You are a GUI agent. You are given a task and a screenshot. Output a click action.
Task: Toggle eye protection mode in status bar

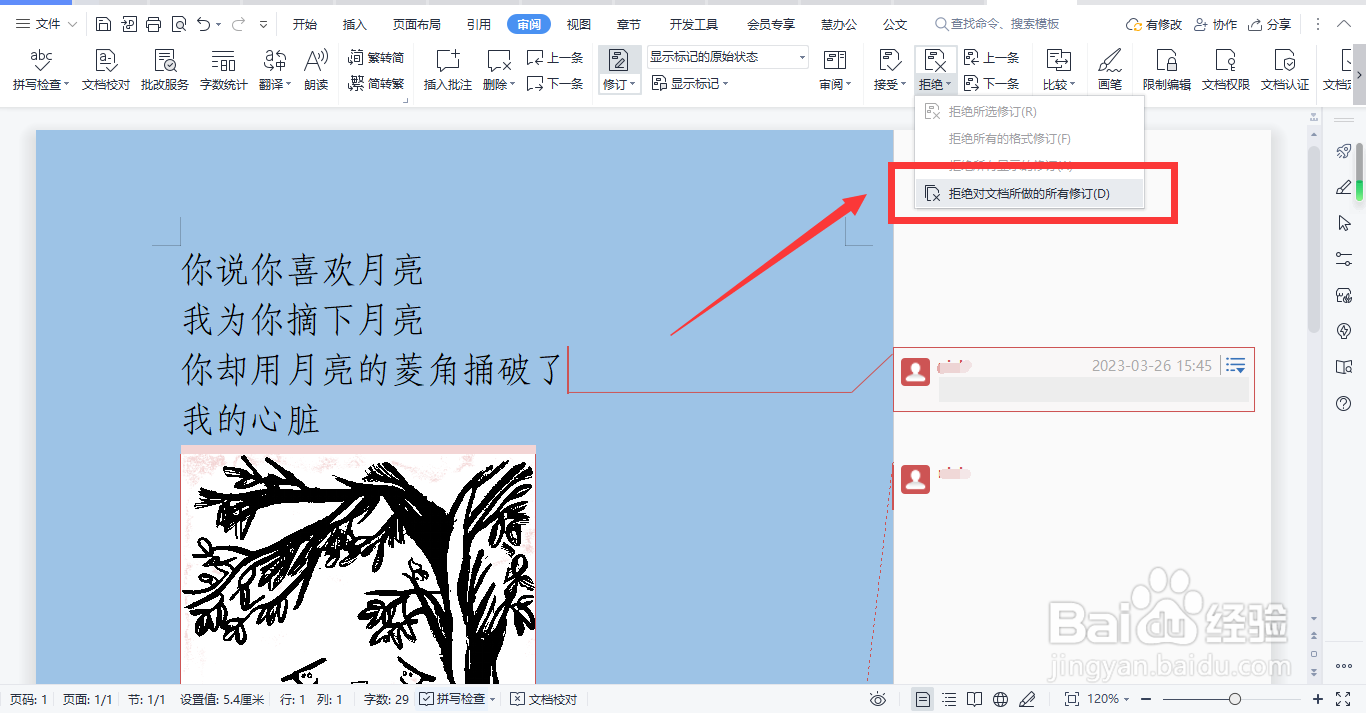pyautogui.click(x=878, y=699)
